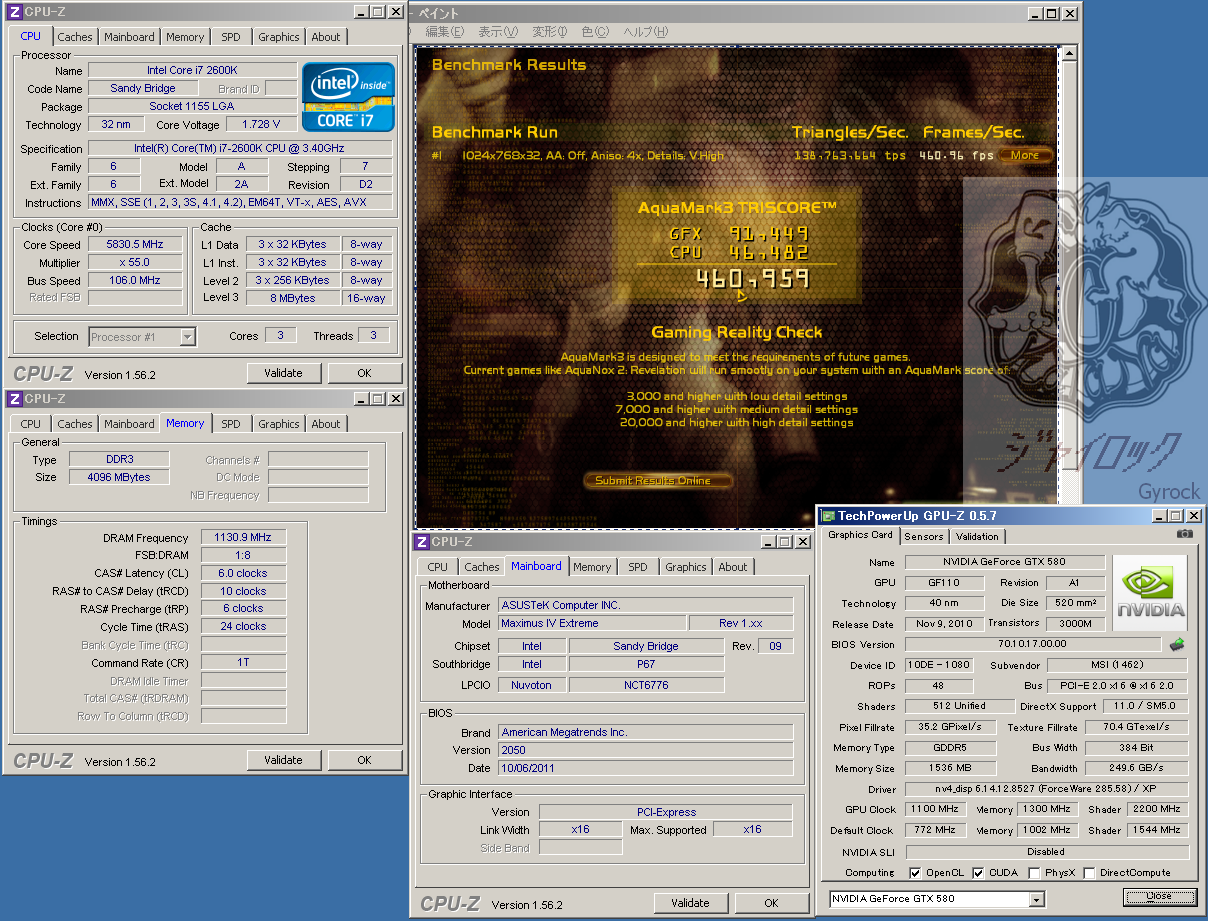Open SPD tab in top CPU-Z window
This screenshot has width=1208, height=921.
tap(231, 37)
